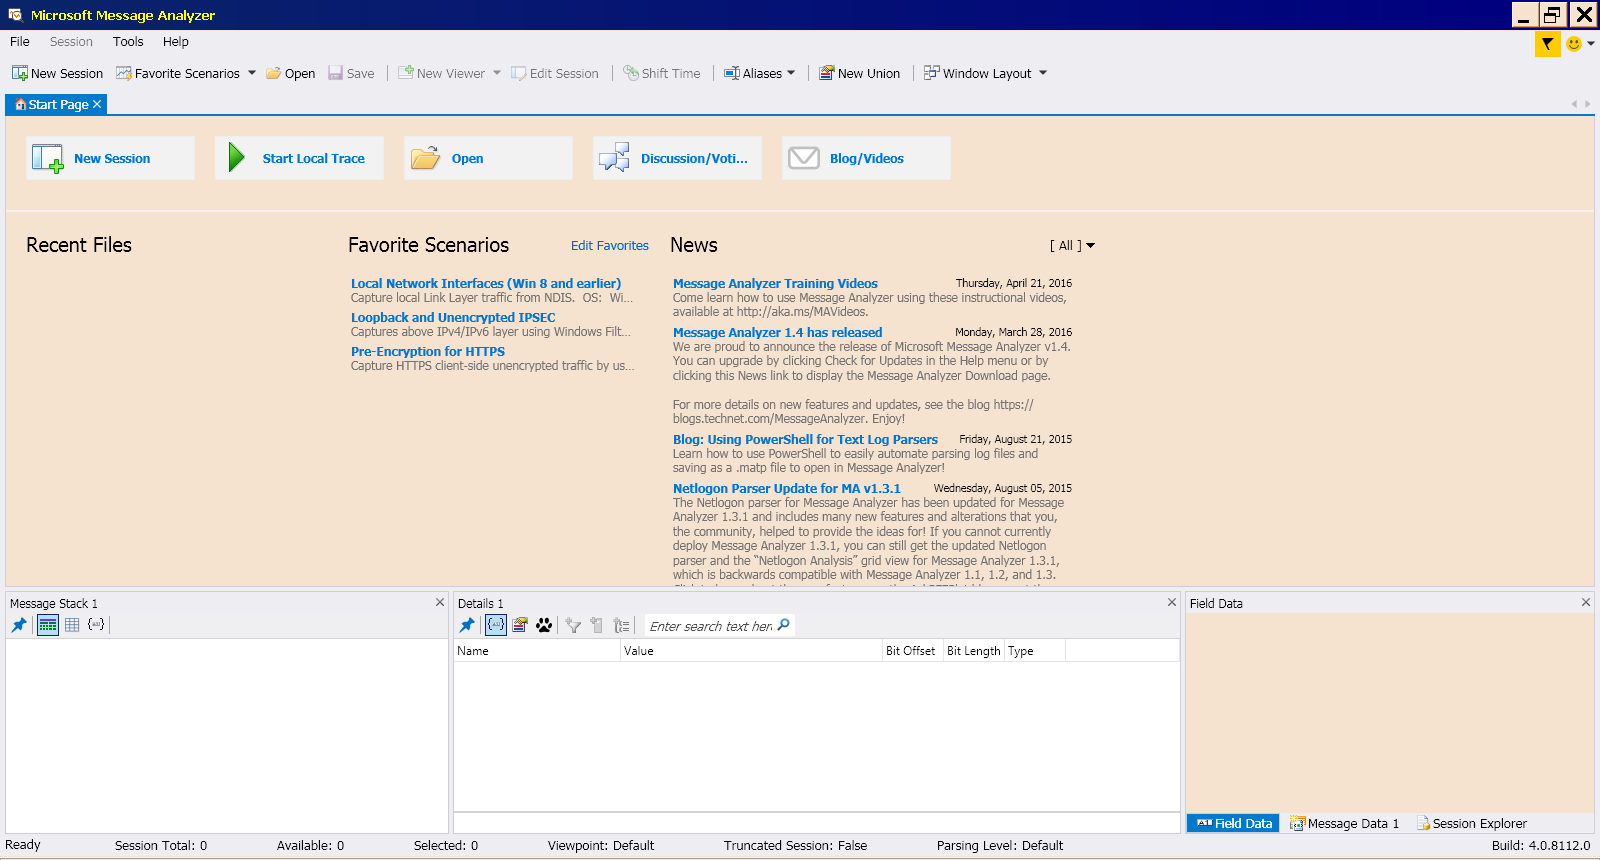The height and width of the screenshot is (860, 1600).
Task: Toggle the braces icon in Details toolbar
Action: pyautogui.click(x=495, y=625)
